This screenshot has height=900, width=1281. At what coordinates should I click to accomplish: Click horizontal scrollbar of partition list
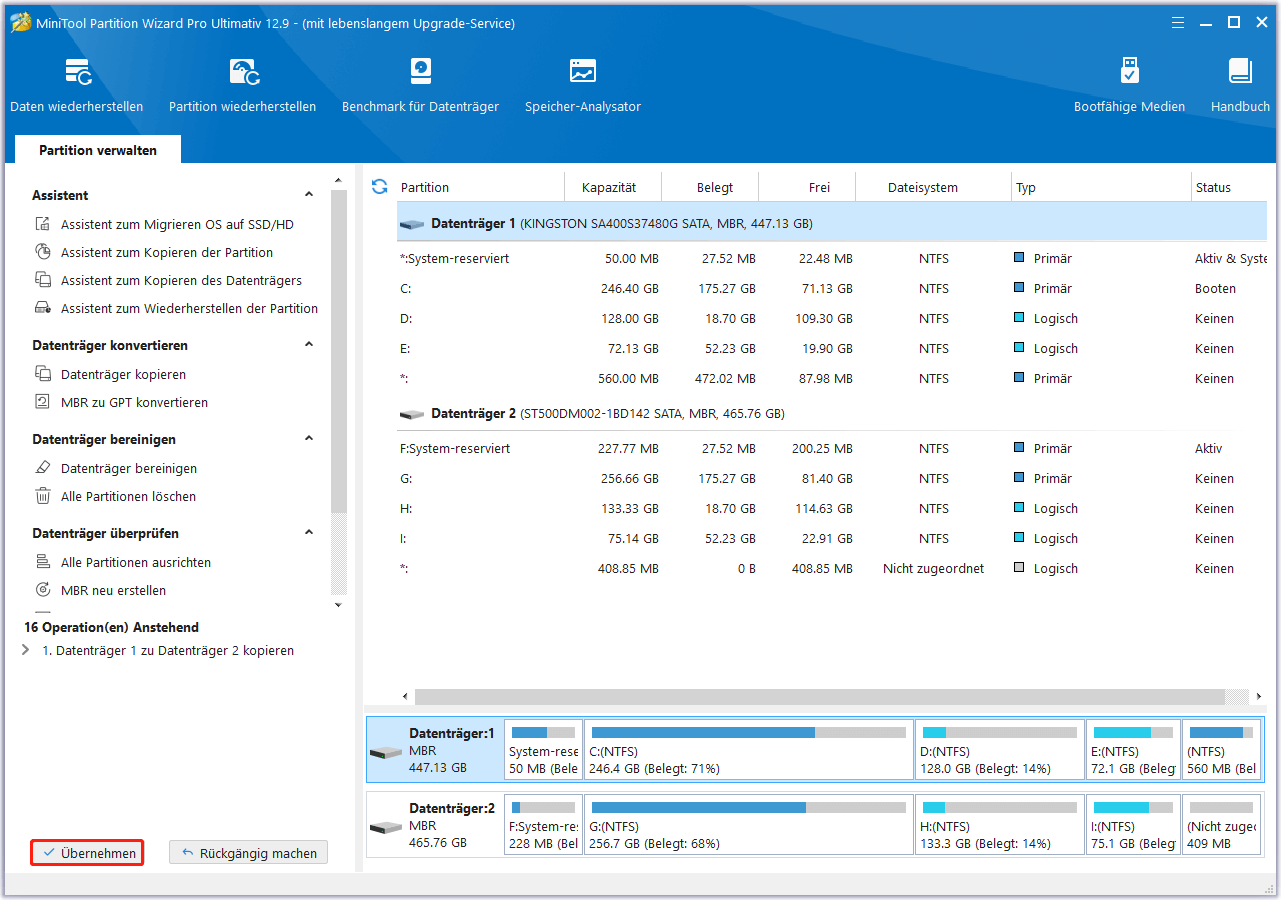[x=820, y=697]
